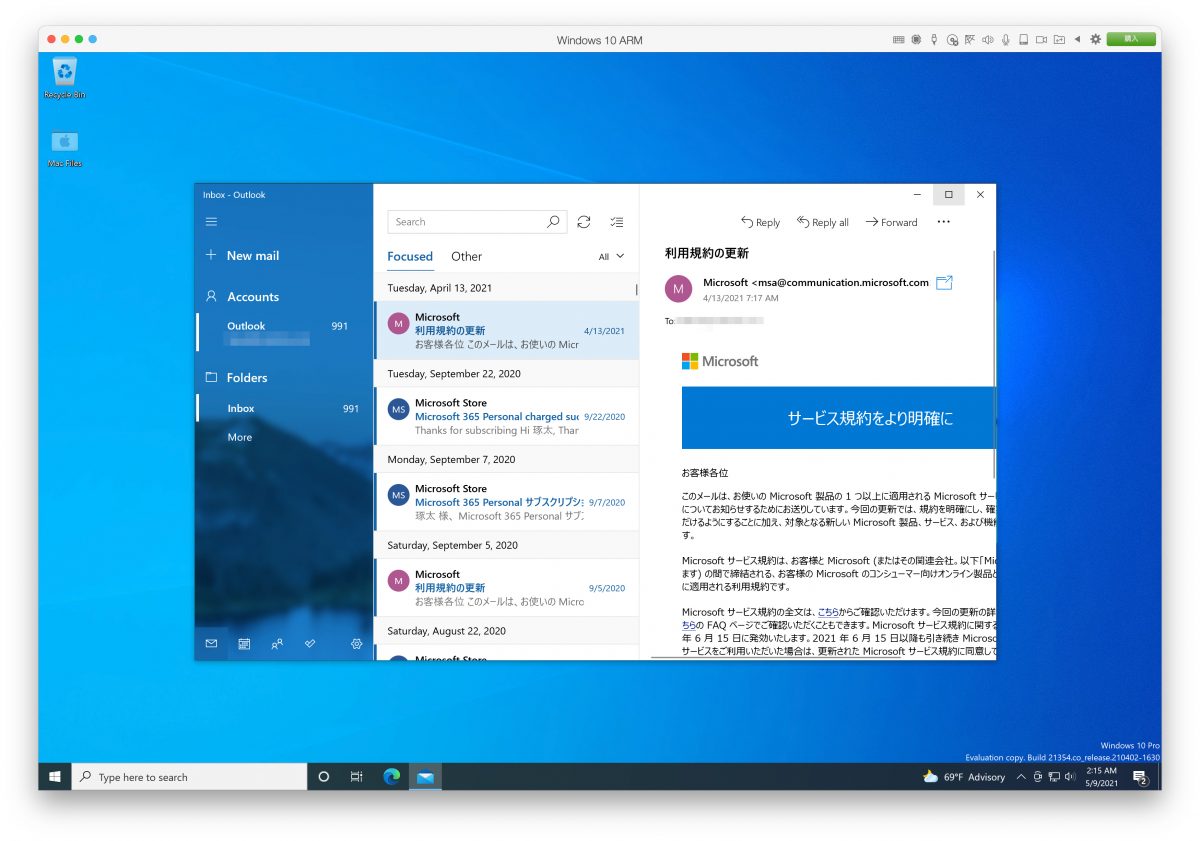Click Parallels keyboard icon in title bar
The image size is (1200, 841).
(898, 40)
